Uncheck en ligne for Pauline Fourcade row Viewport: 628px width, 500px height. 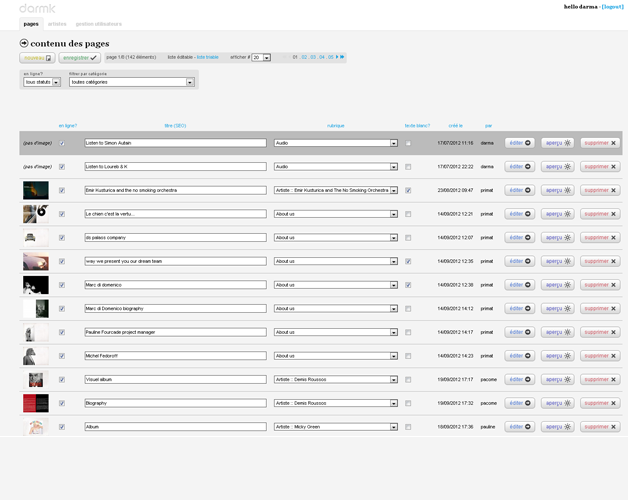point(62,332)
